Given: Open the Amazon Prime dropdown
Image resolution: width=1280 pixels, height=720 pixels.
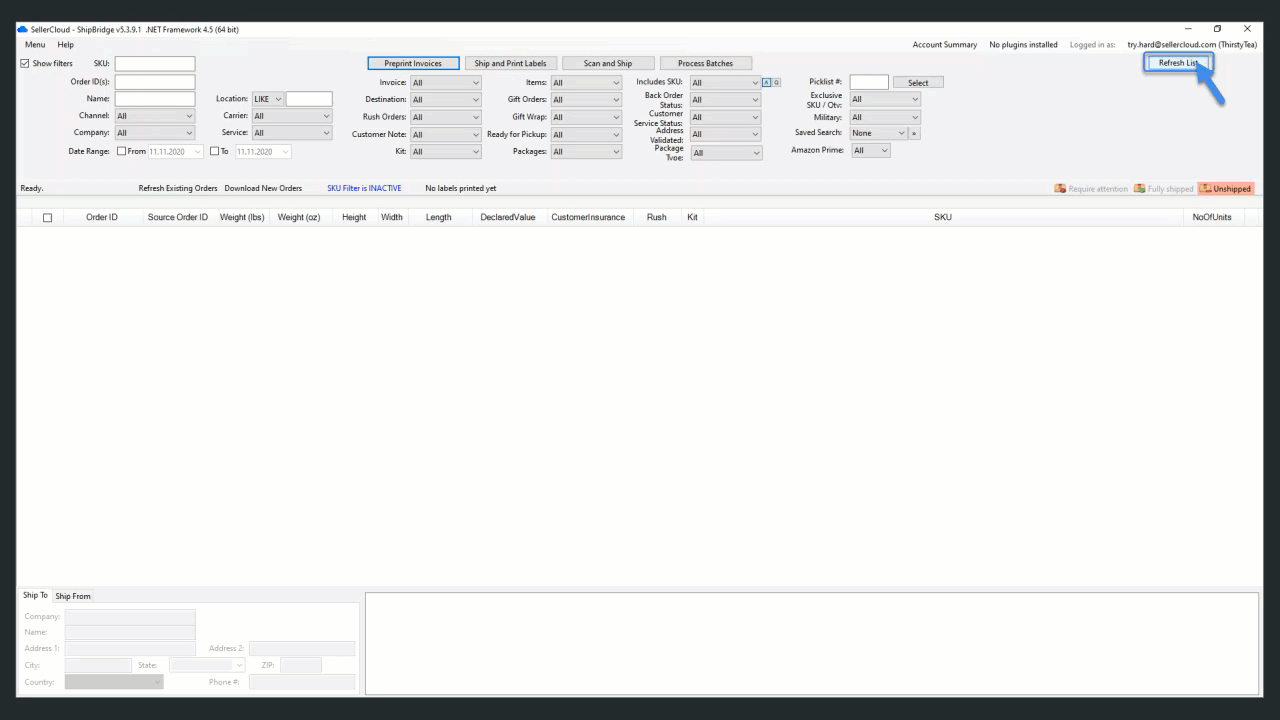Looking at the screenshot, I should (870, 151).
